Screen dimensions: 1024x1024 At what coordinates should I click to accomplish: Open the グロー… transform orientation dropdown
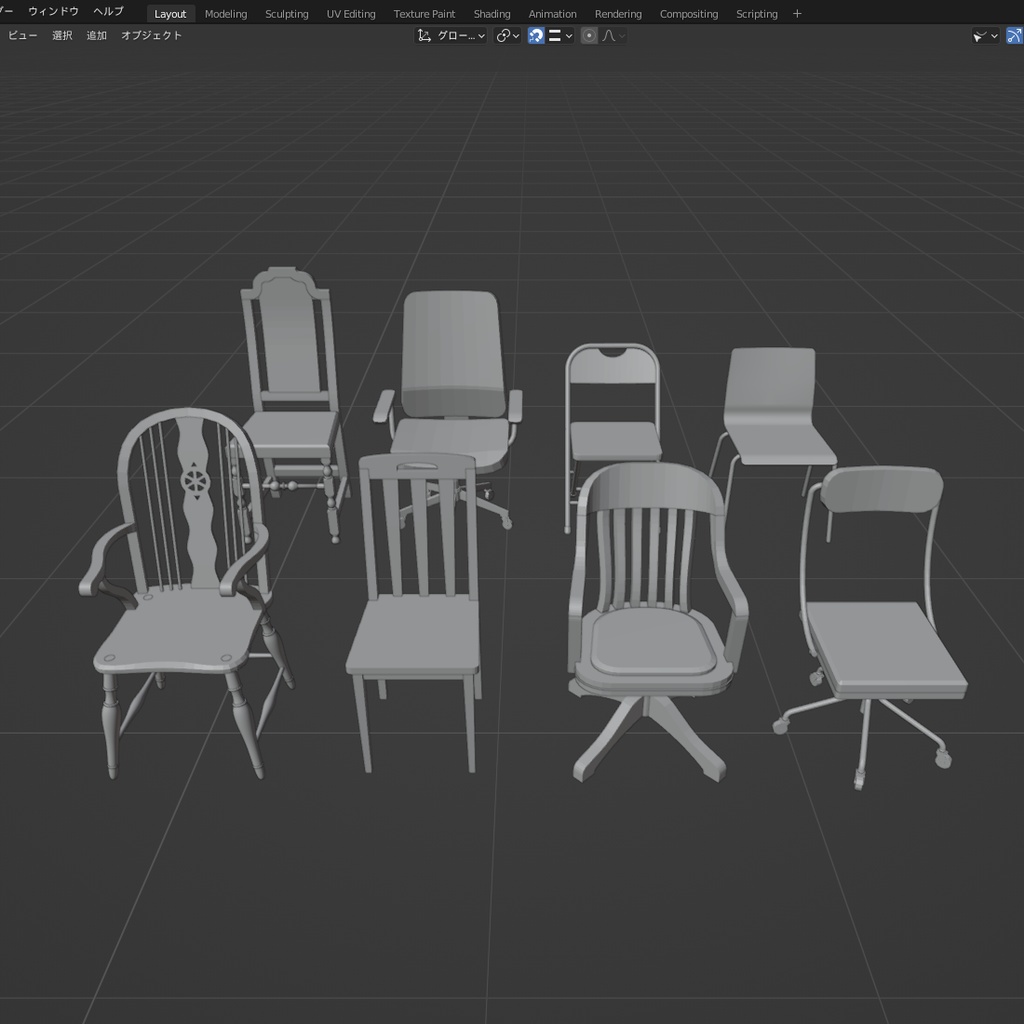[x=451, y=35]
